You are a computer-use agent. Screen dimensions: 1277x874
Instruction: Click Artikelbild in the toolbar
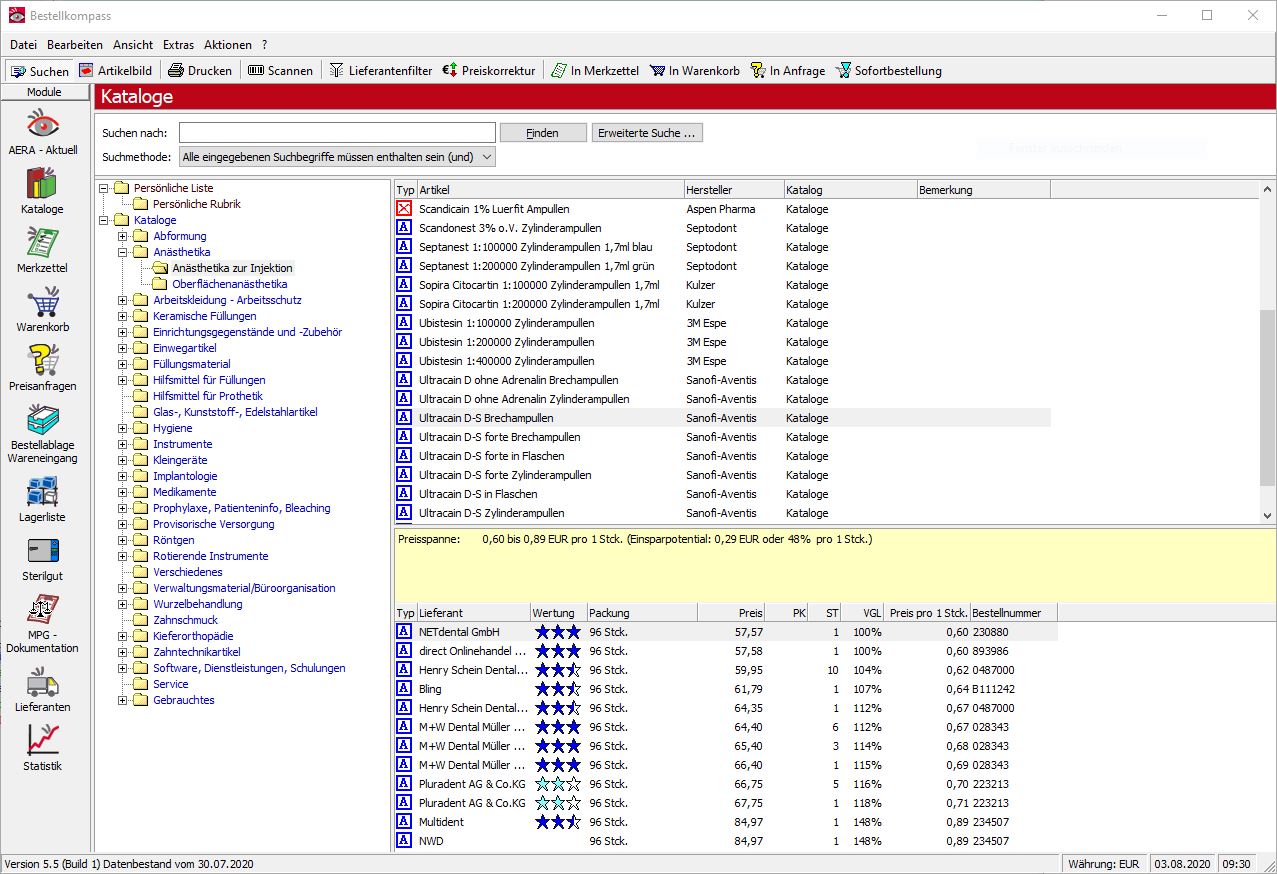click(116, 71)
